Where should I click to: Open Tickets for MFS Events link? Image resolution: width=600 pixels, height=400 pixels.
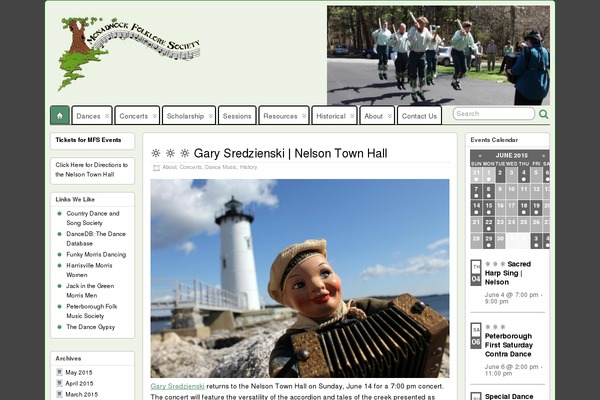pyautogui.click(x=88, y=140)
